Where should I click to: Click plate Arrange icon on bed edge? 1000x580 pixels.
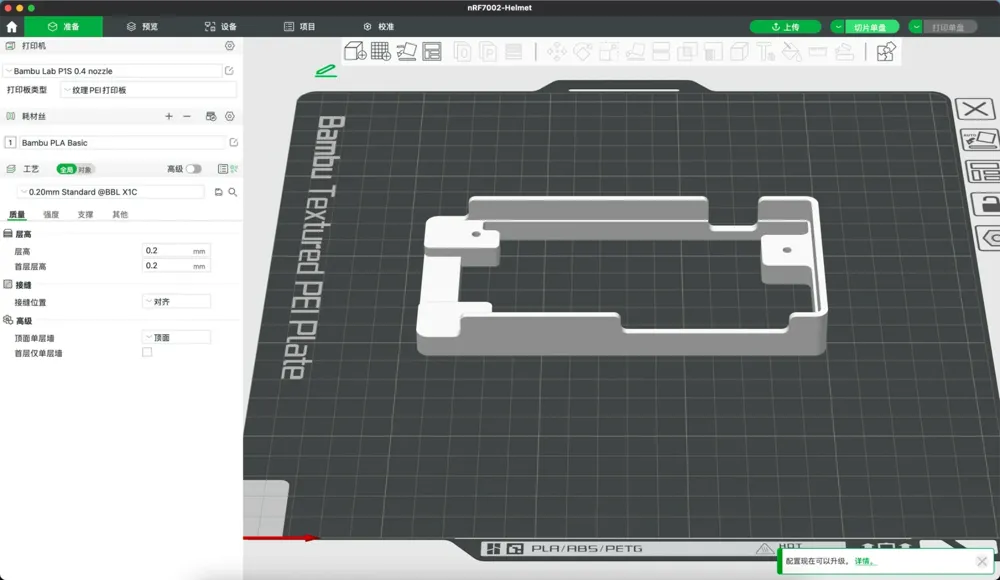tap(983, 172)
